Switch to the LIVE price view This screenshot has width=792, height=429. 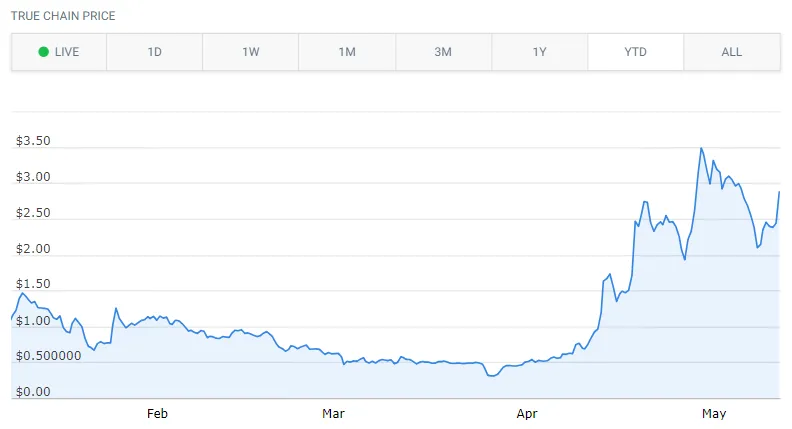(x=59, y=52)
